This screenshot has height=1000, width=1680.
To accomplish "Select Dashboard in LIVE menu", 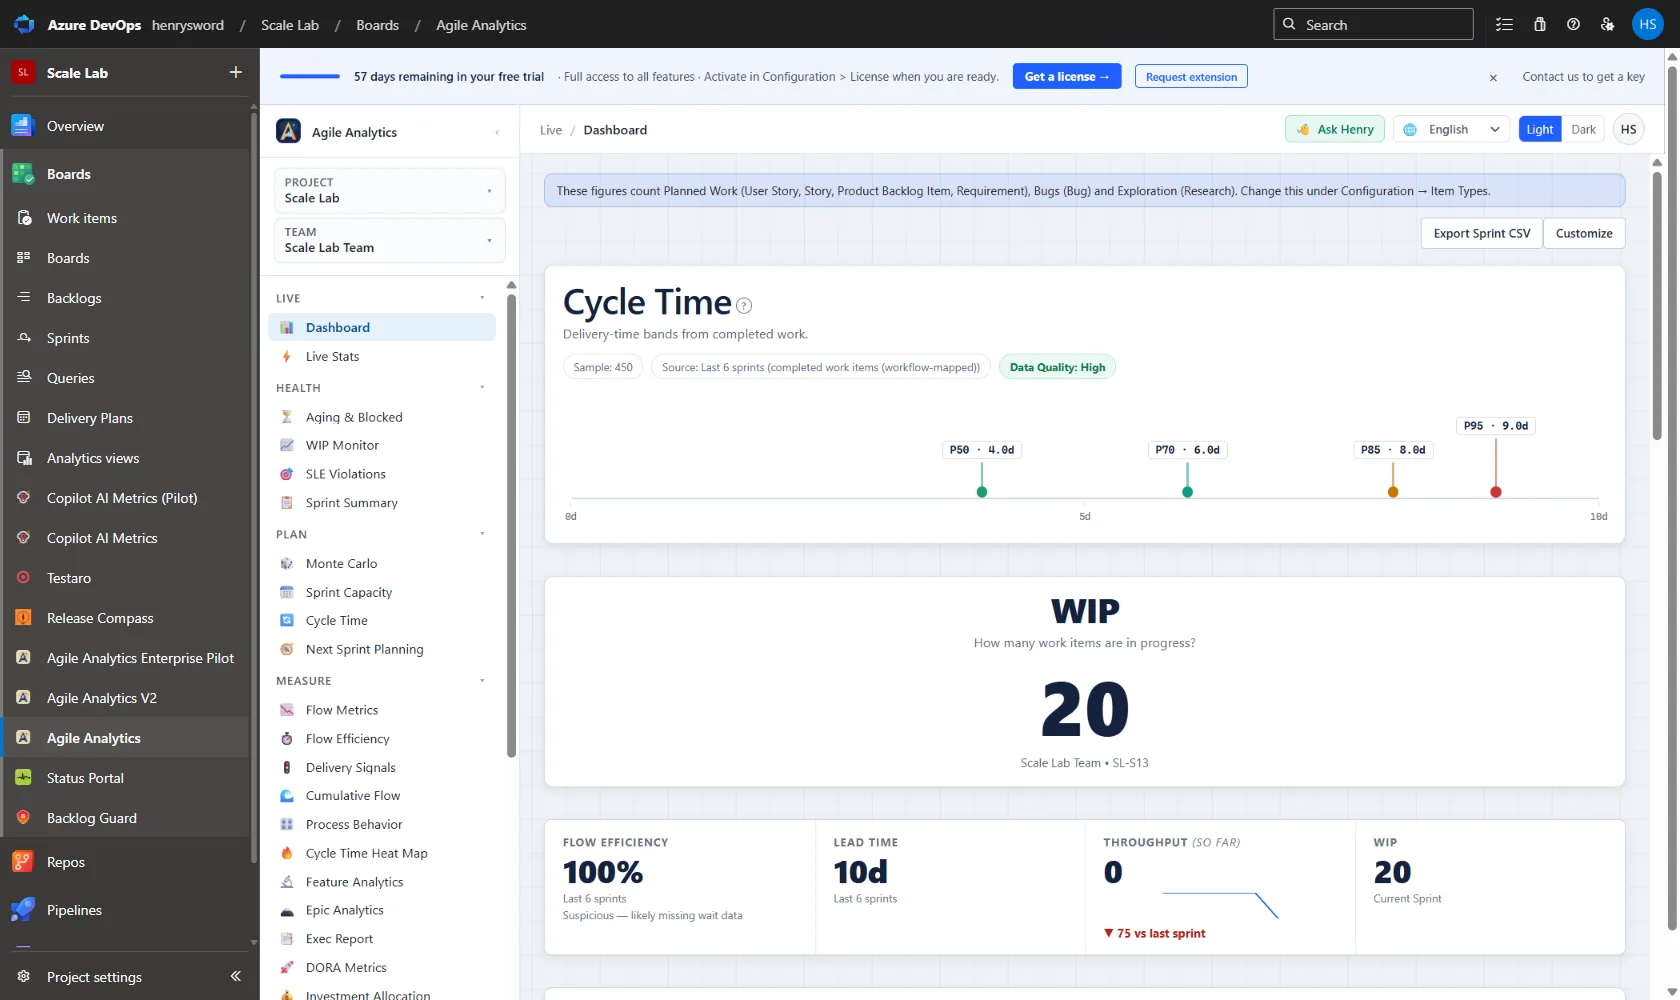I will (x=382, y=327).
